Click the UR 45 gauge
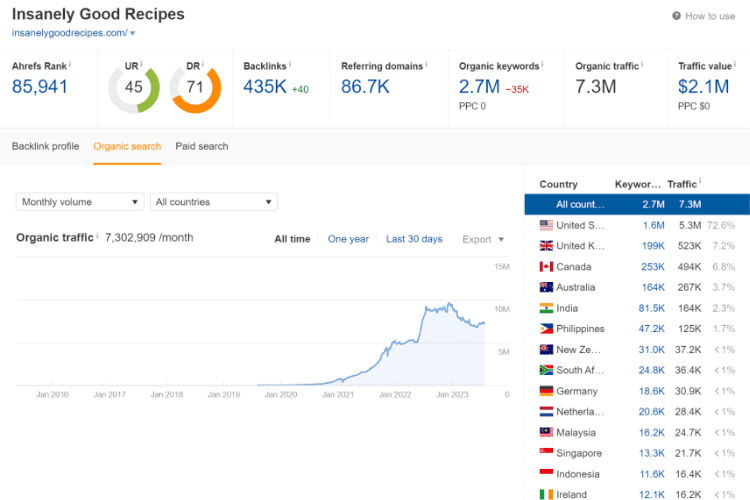The width and height of the screenshot is (750, 500). (134, 89)
